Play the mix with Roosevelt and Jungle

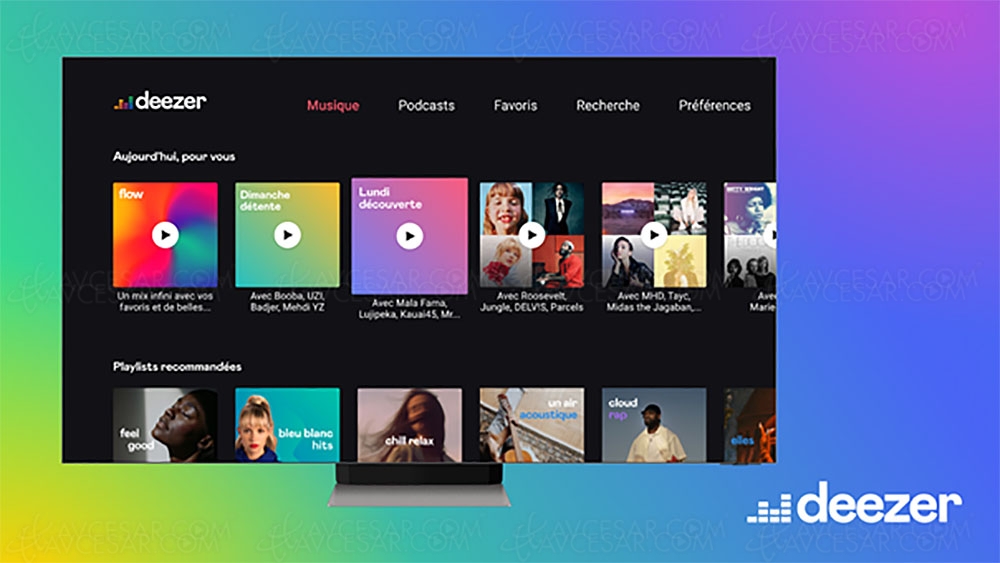click(531, 235)
